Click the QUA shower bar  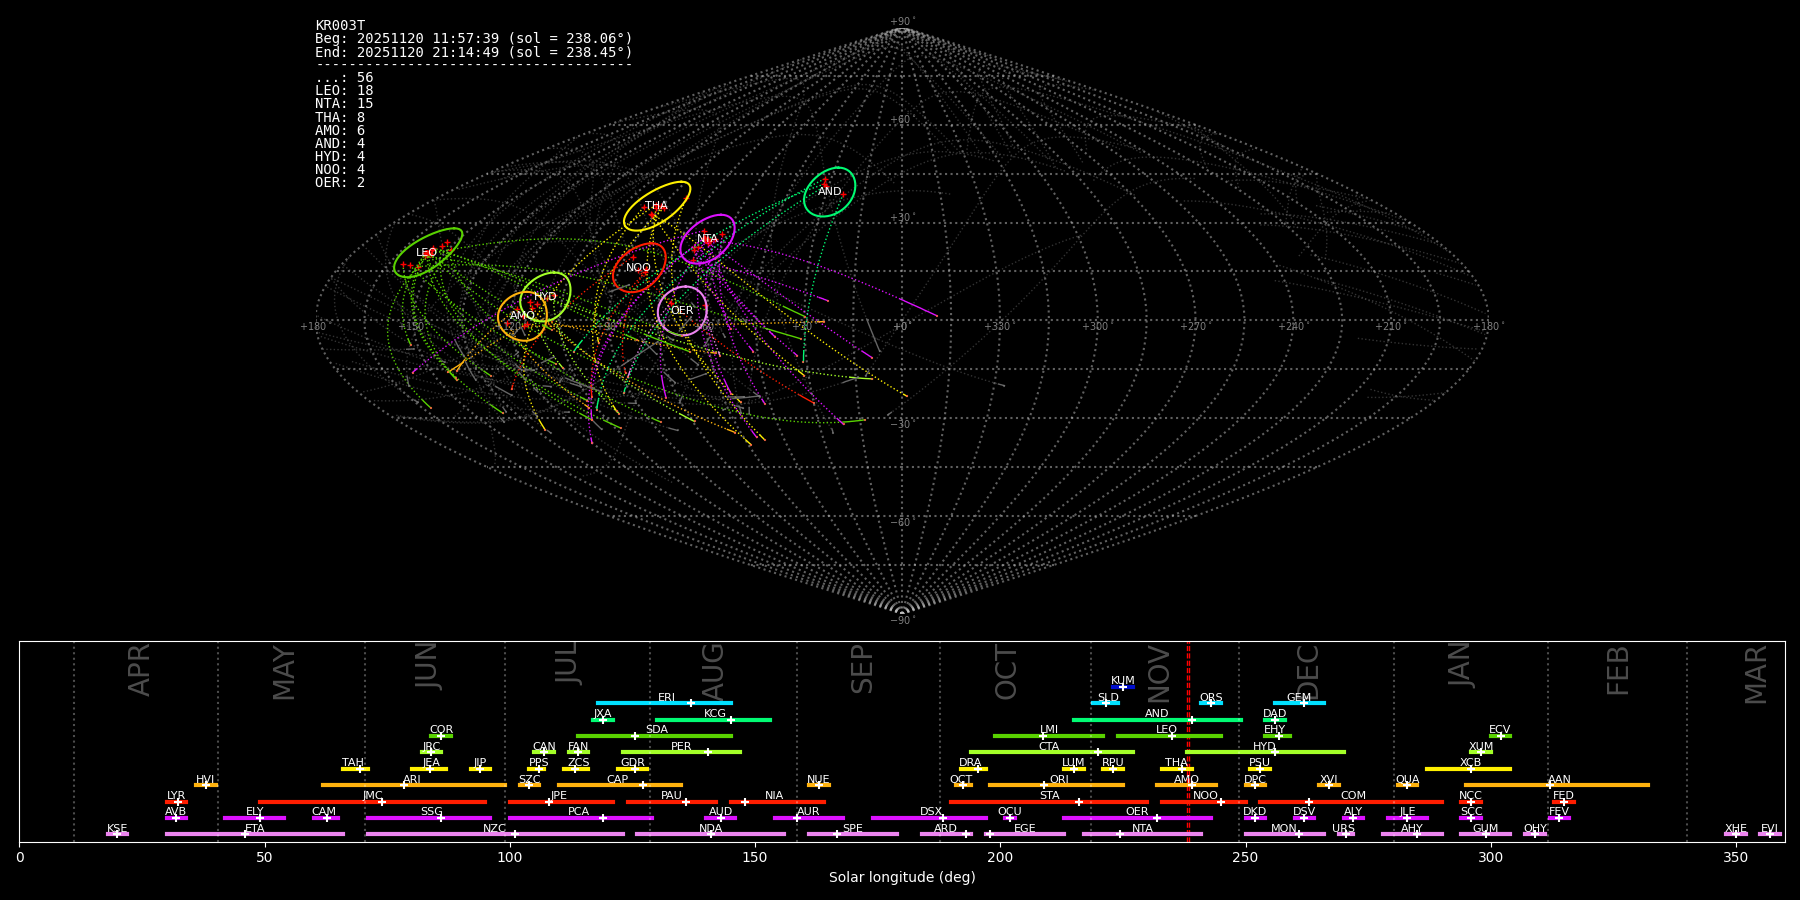pos(1407,785)
